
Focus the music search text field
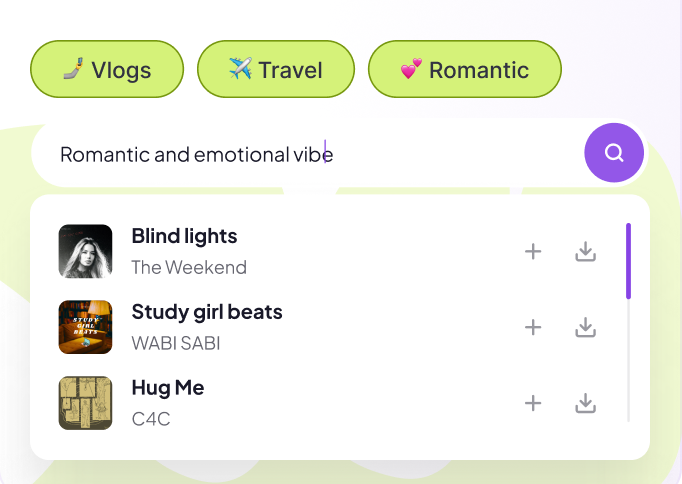click(x=300, y=154)
